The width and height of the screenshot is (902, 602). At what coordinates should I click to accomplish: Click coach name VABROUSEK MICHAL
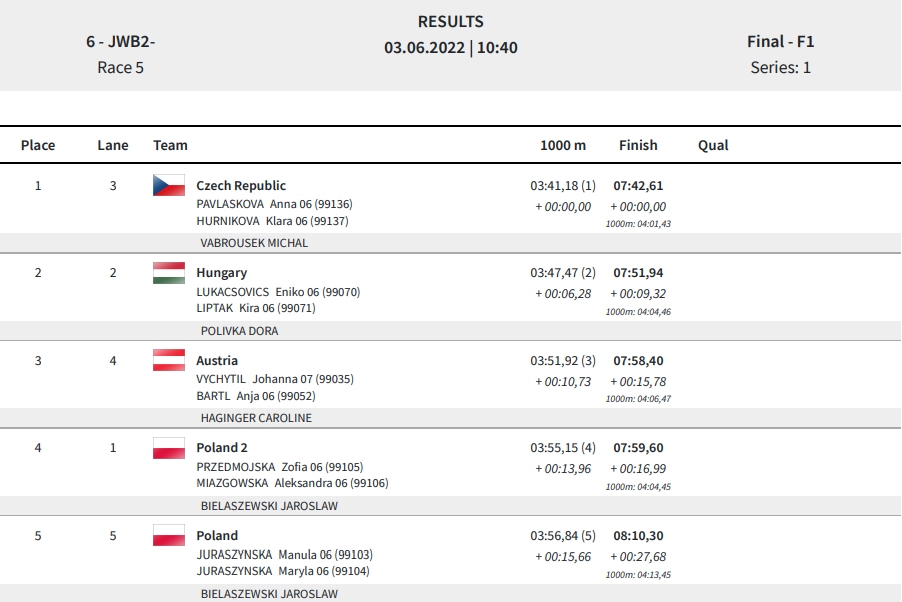(254, 243)
